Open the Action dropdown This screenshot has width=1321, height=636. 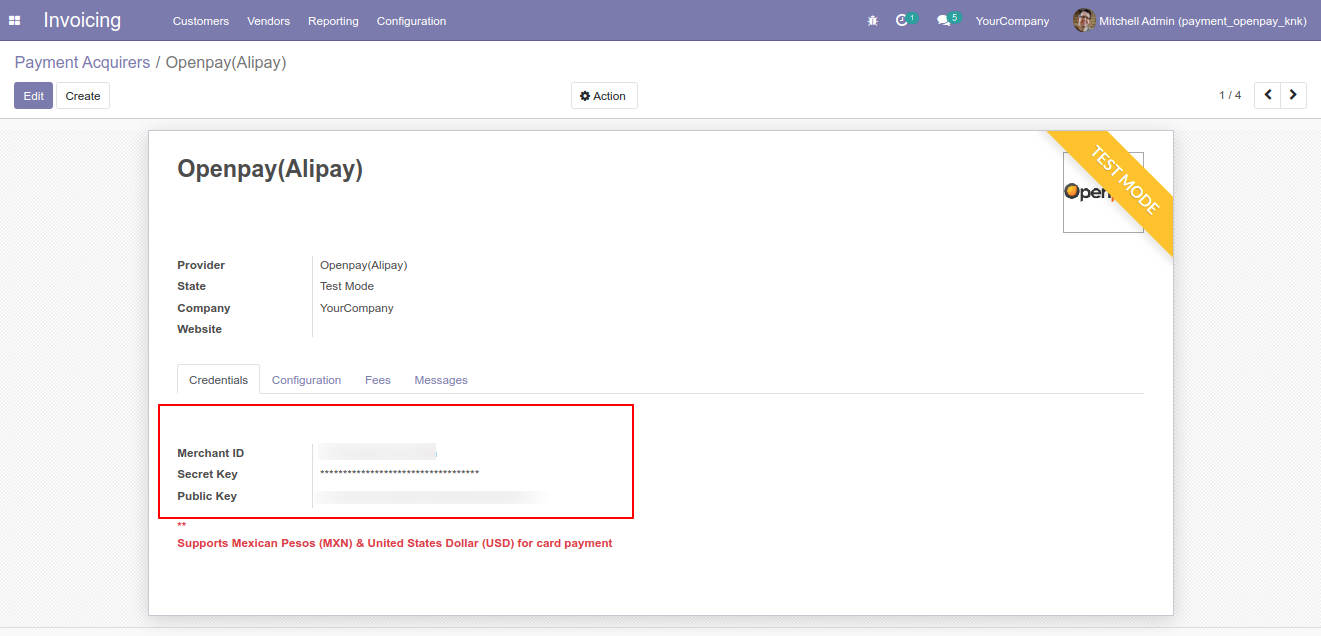(x=604, y=96)
